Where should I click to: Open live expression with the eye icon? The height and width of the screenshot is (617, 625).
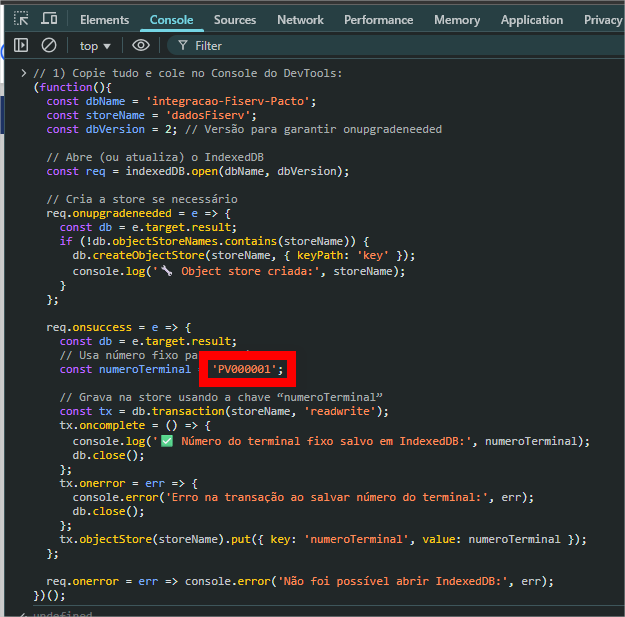click(141, 45)
